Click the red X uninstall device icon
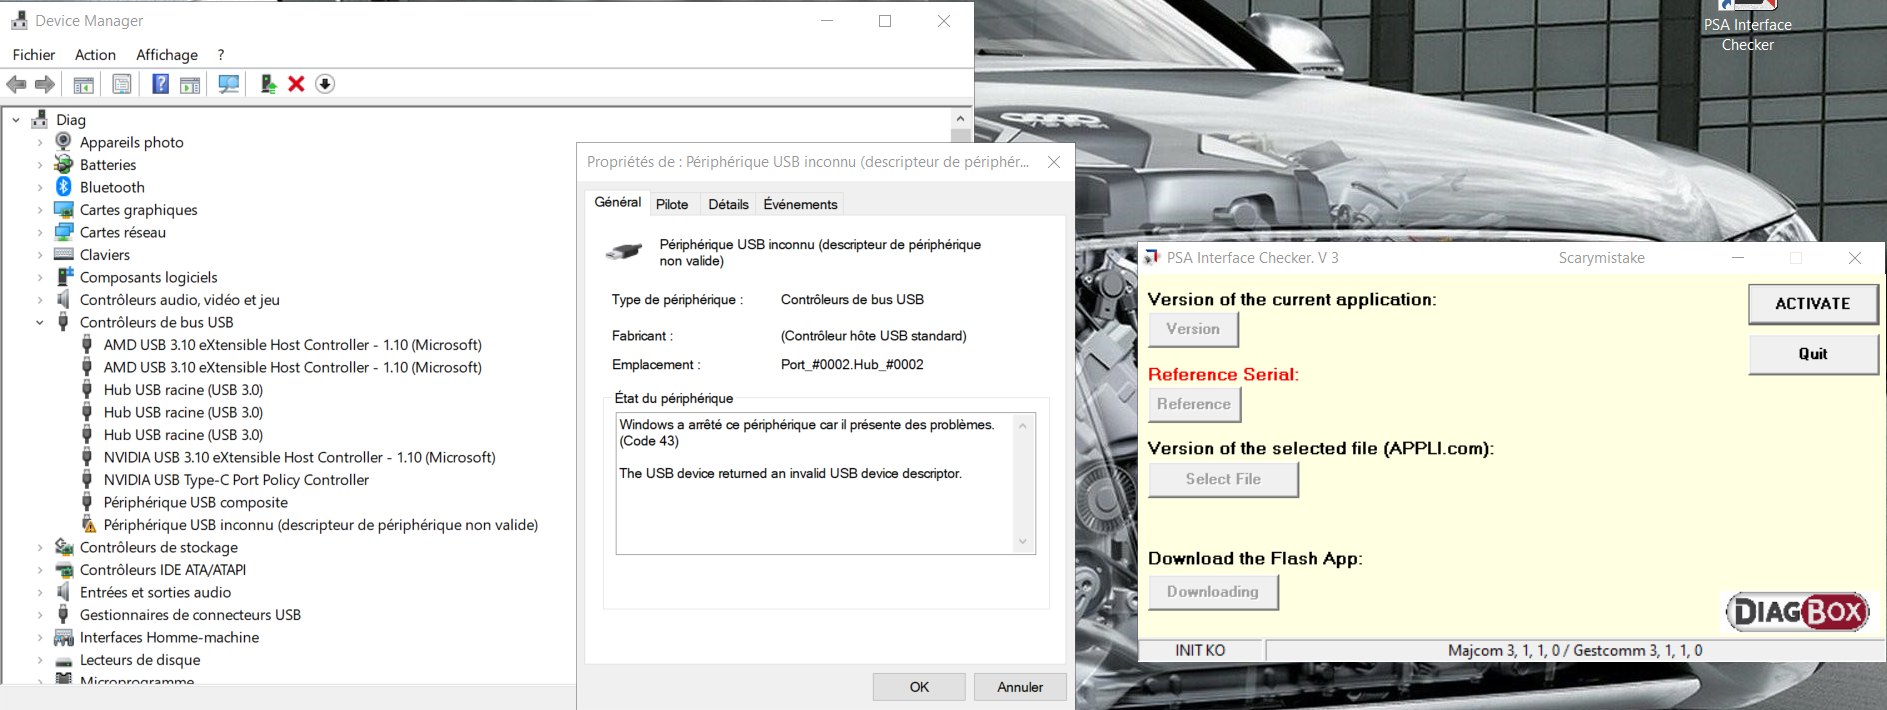Viewport: 1887px width, 710px height. tap(296, 84)
